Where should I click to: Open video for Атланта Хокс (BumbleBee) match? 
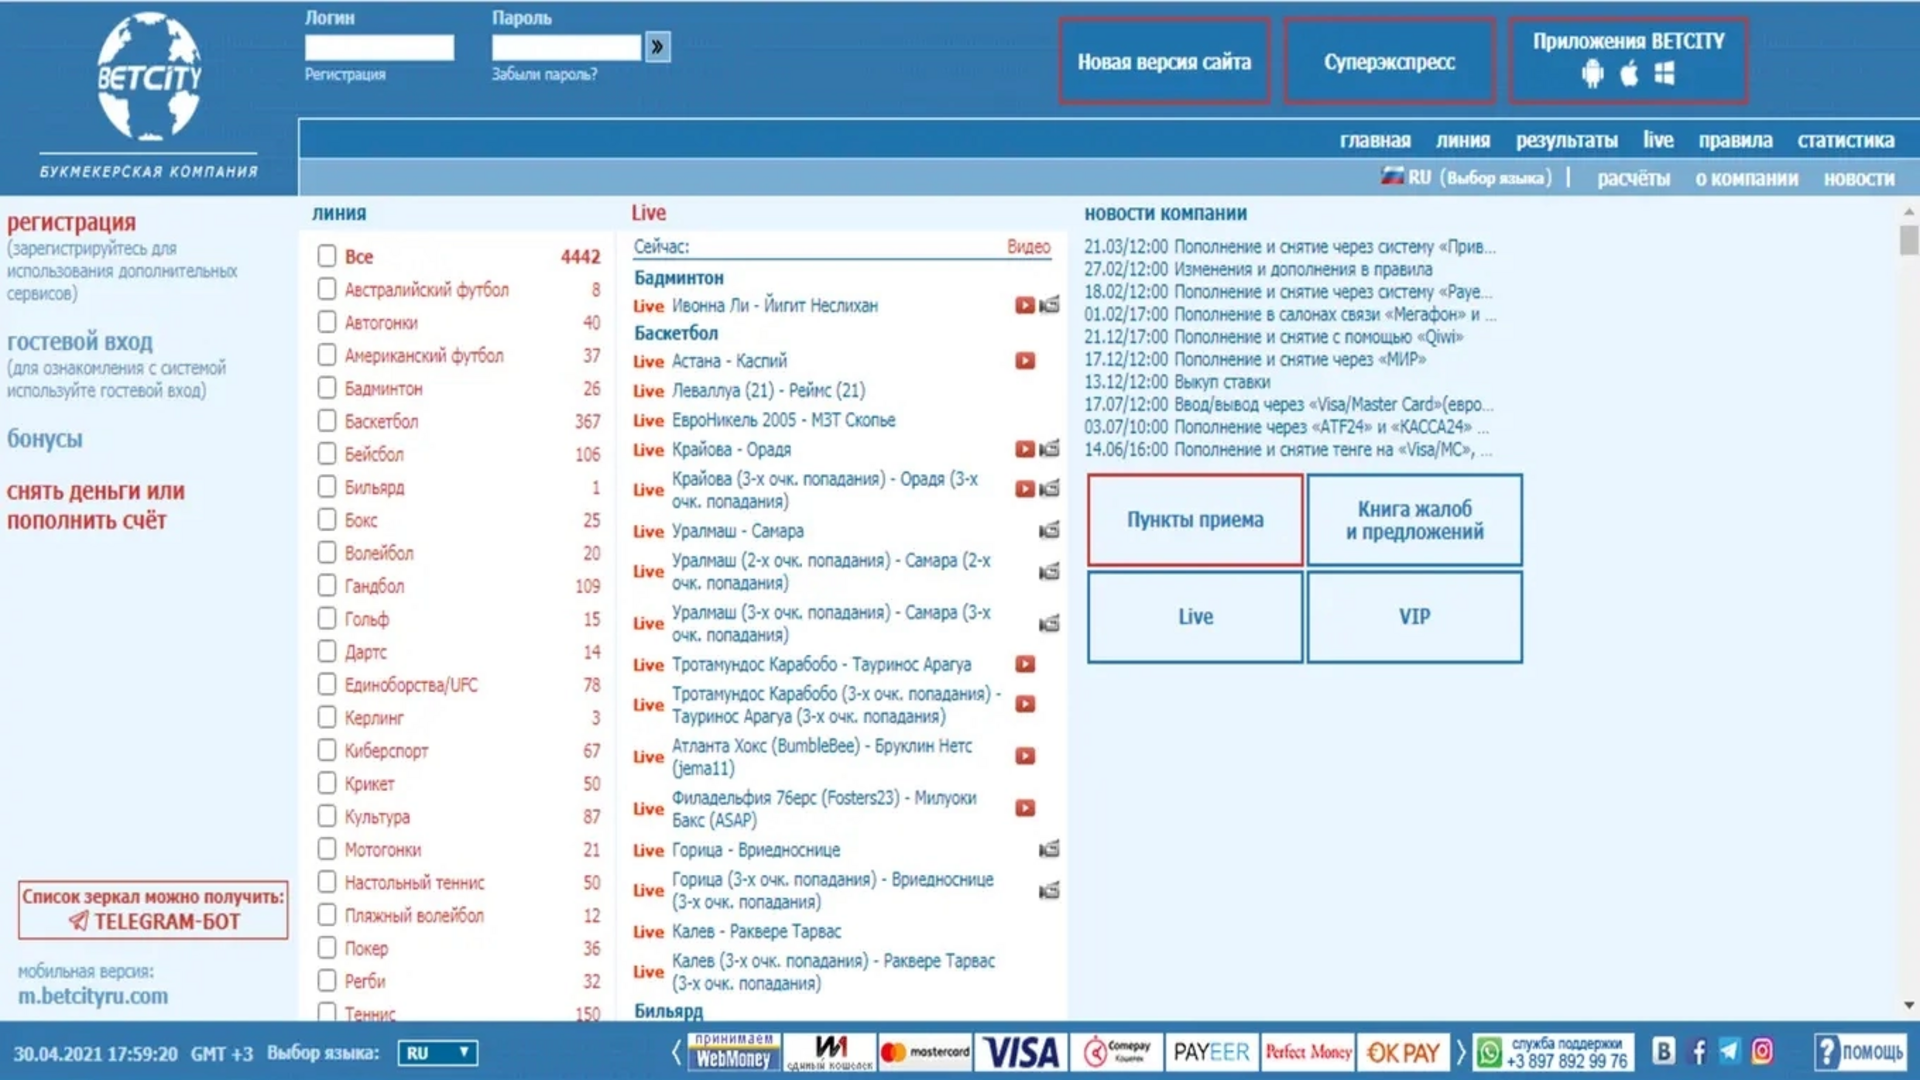(1025, 756)
